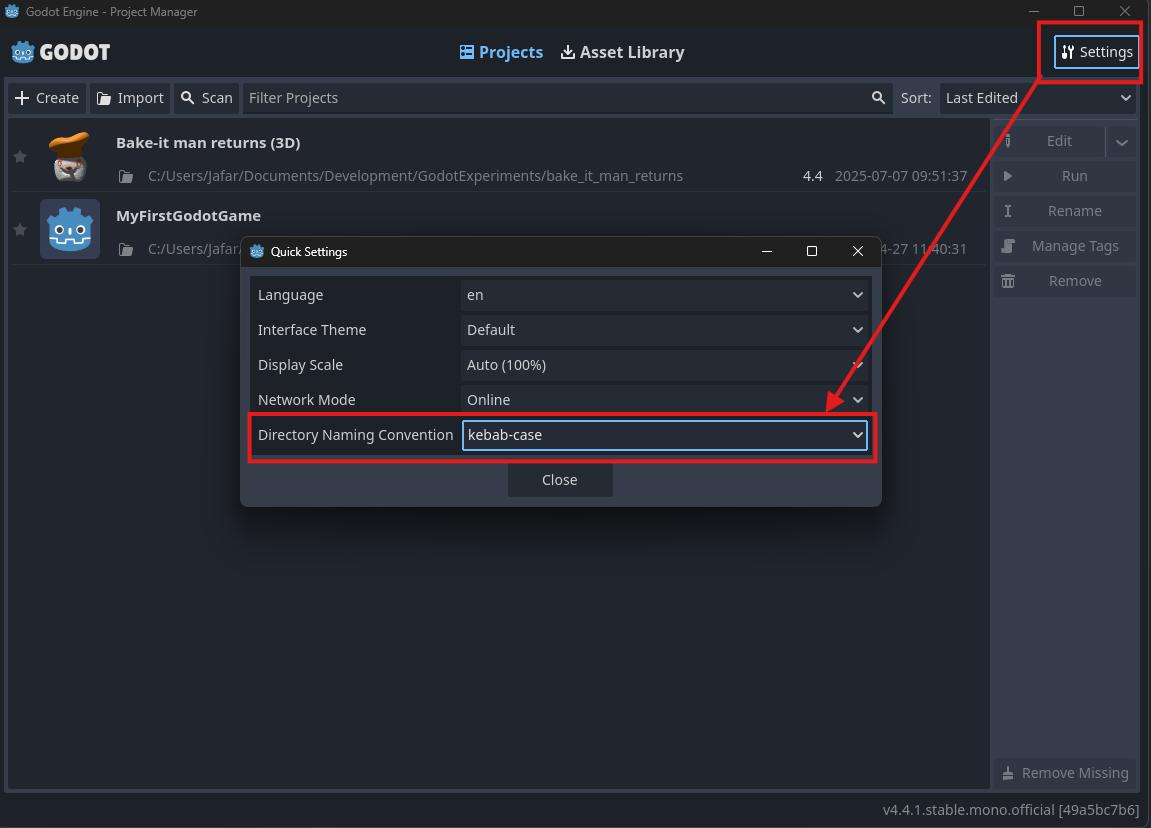Open the Interface Theme dropdown

[x=664, y=330]
